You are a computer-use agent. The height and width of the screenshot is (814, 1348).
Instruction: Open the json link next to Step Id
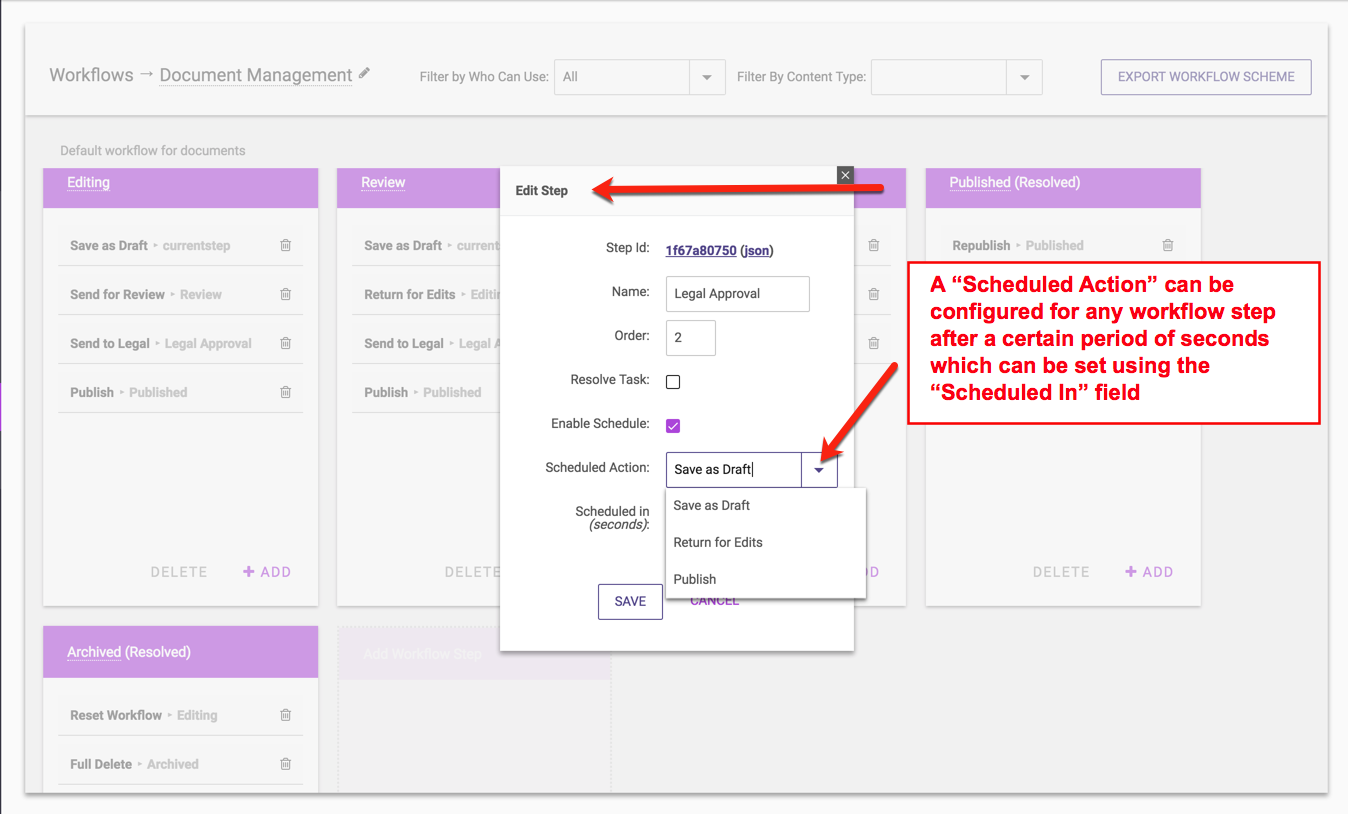click(757, 250)
